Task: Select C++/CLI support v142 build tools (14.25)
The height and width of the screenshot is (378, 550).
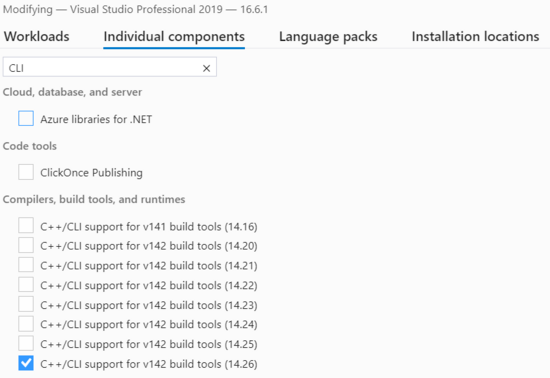Action: 26,343
